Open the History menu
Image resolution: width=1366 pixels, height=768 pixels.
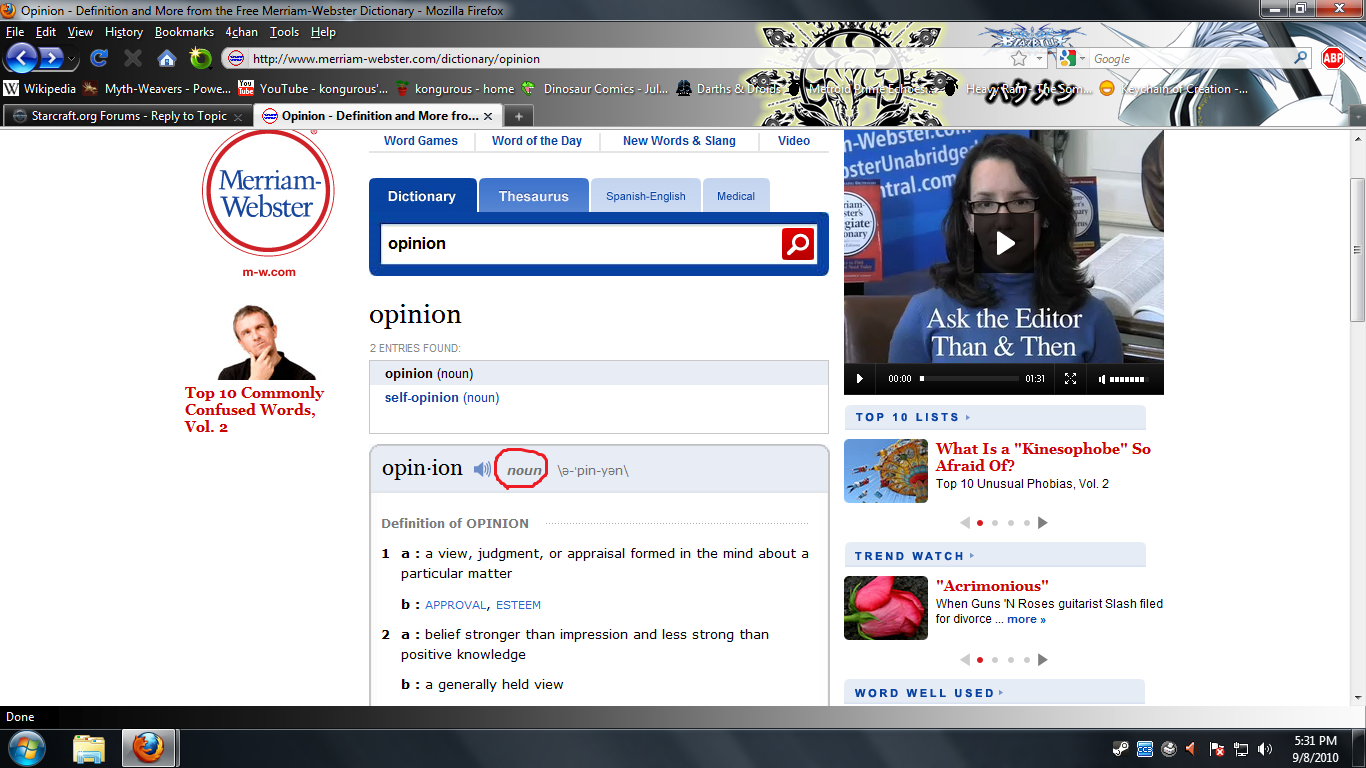(124, 32)
